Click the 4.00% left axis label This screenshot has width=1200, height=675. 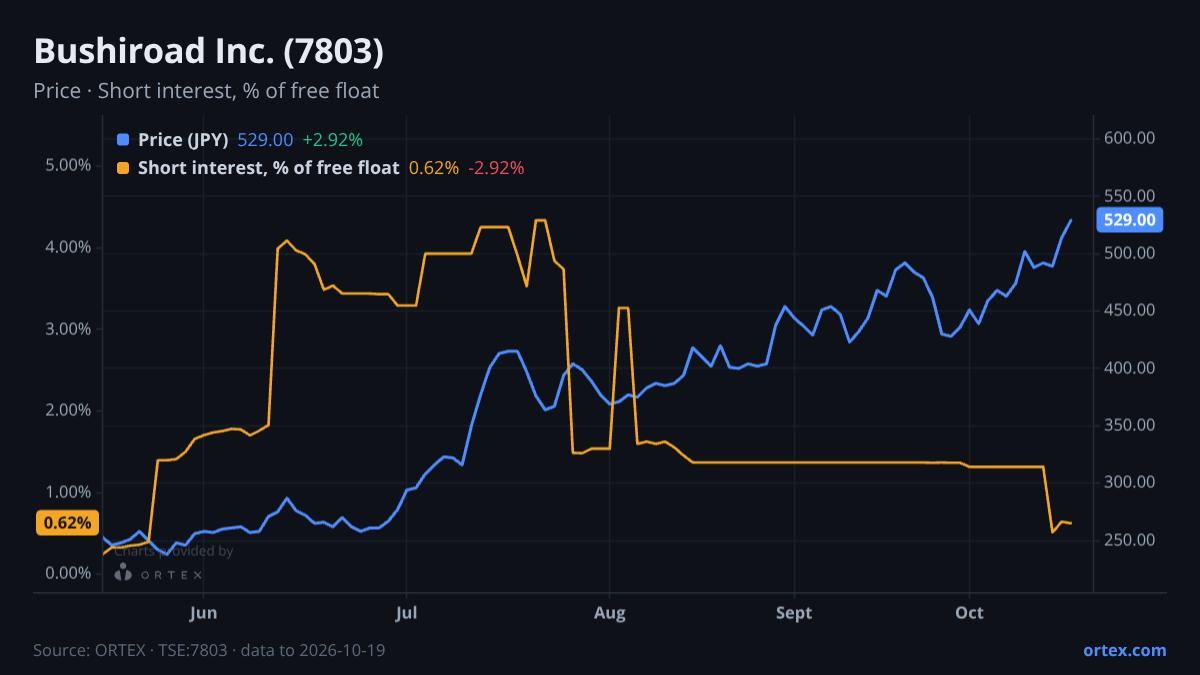[68, 247]
